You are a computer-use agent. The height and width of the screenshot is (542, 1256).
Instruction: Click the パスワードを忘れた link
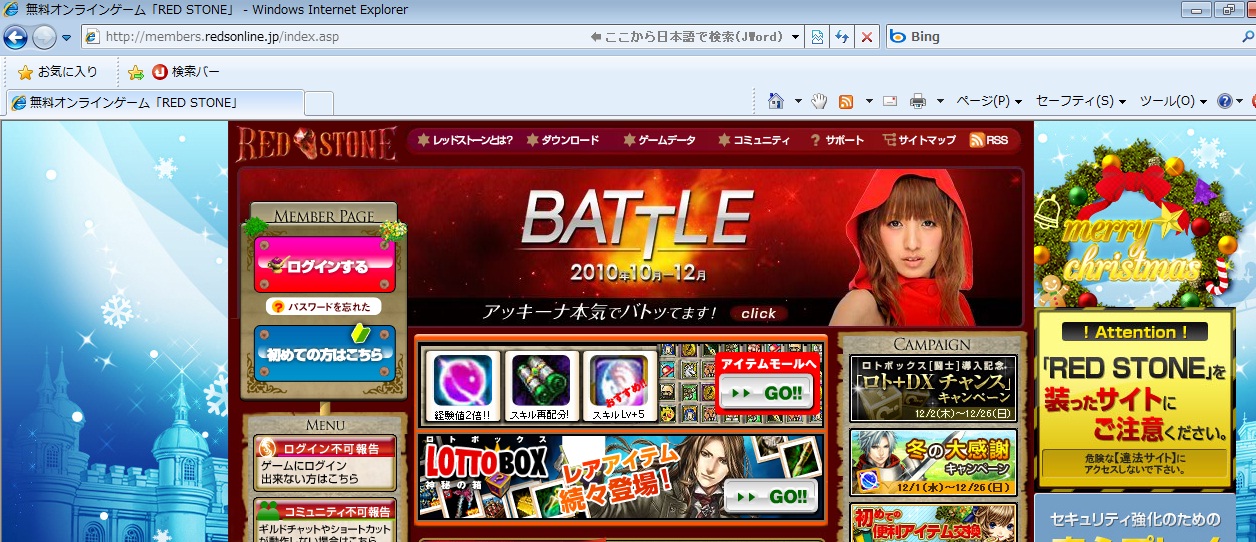click(x=325, y=307)
